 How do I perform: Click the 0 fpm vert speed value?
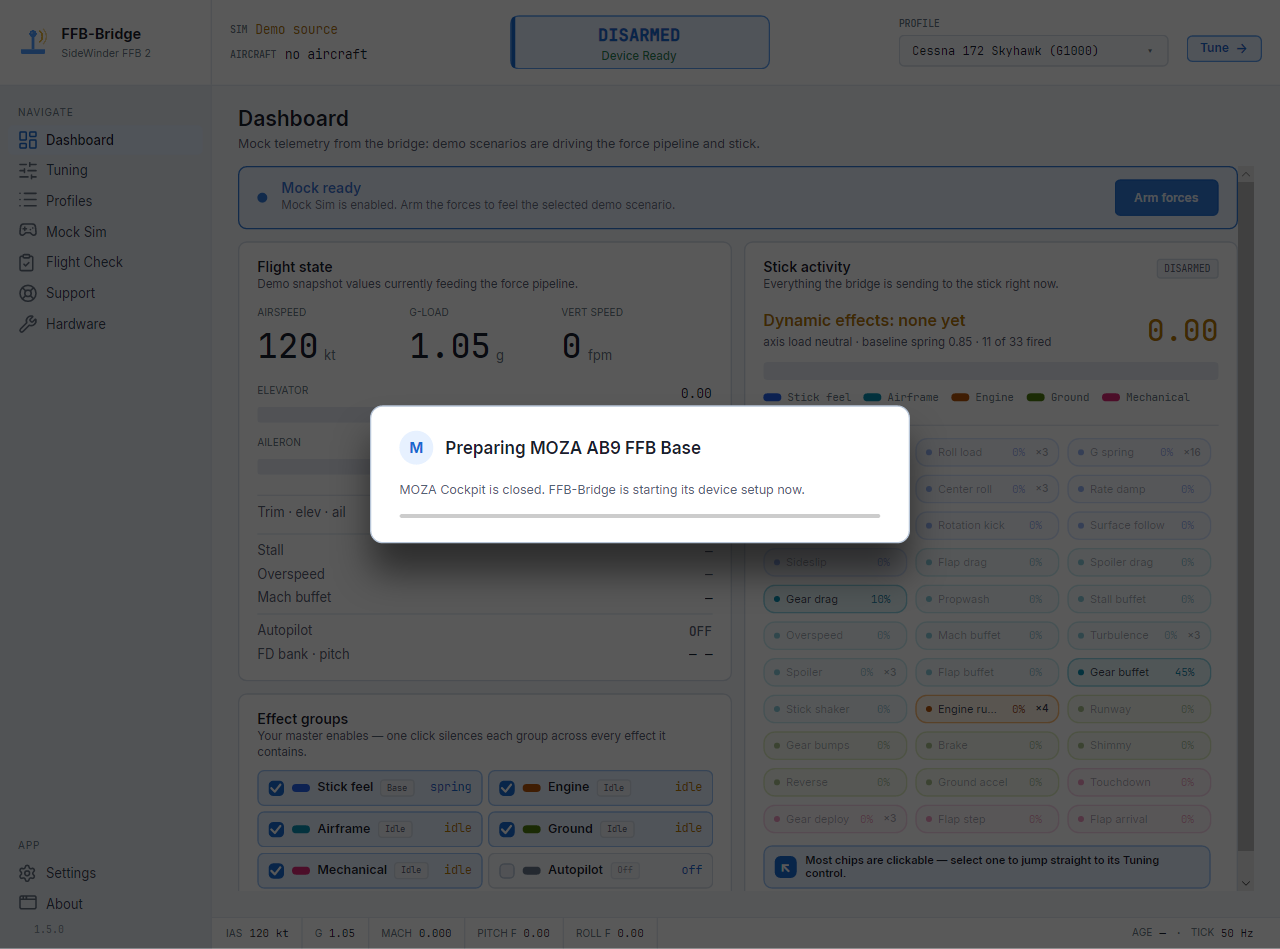click(x=586, y=347)
